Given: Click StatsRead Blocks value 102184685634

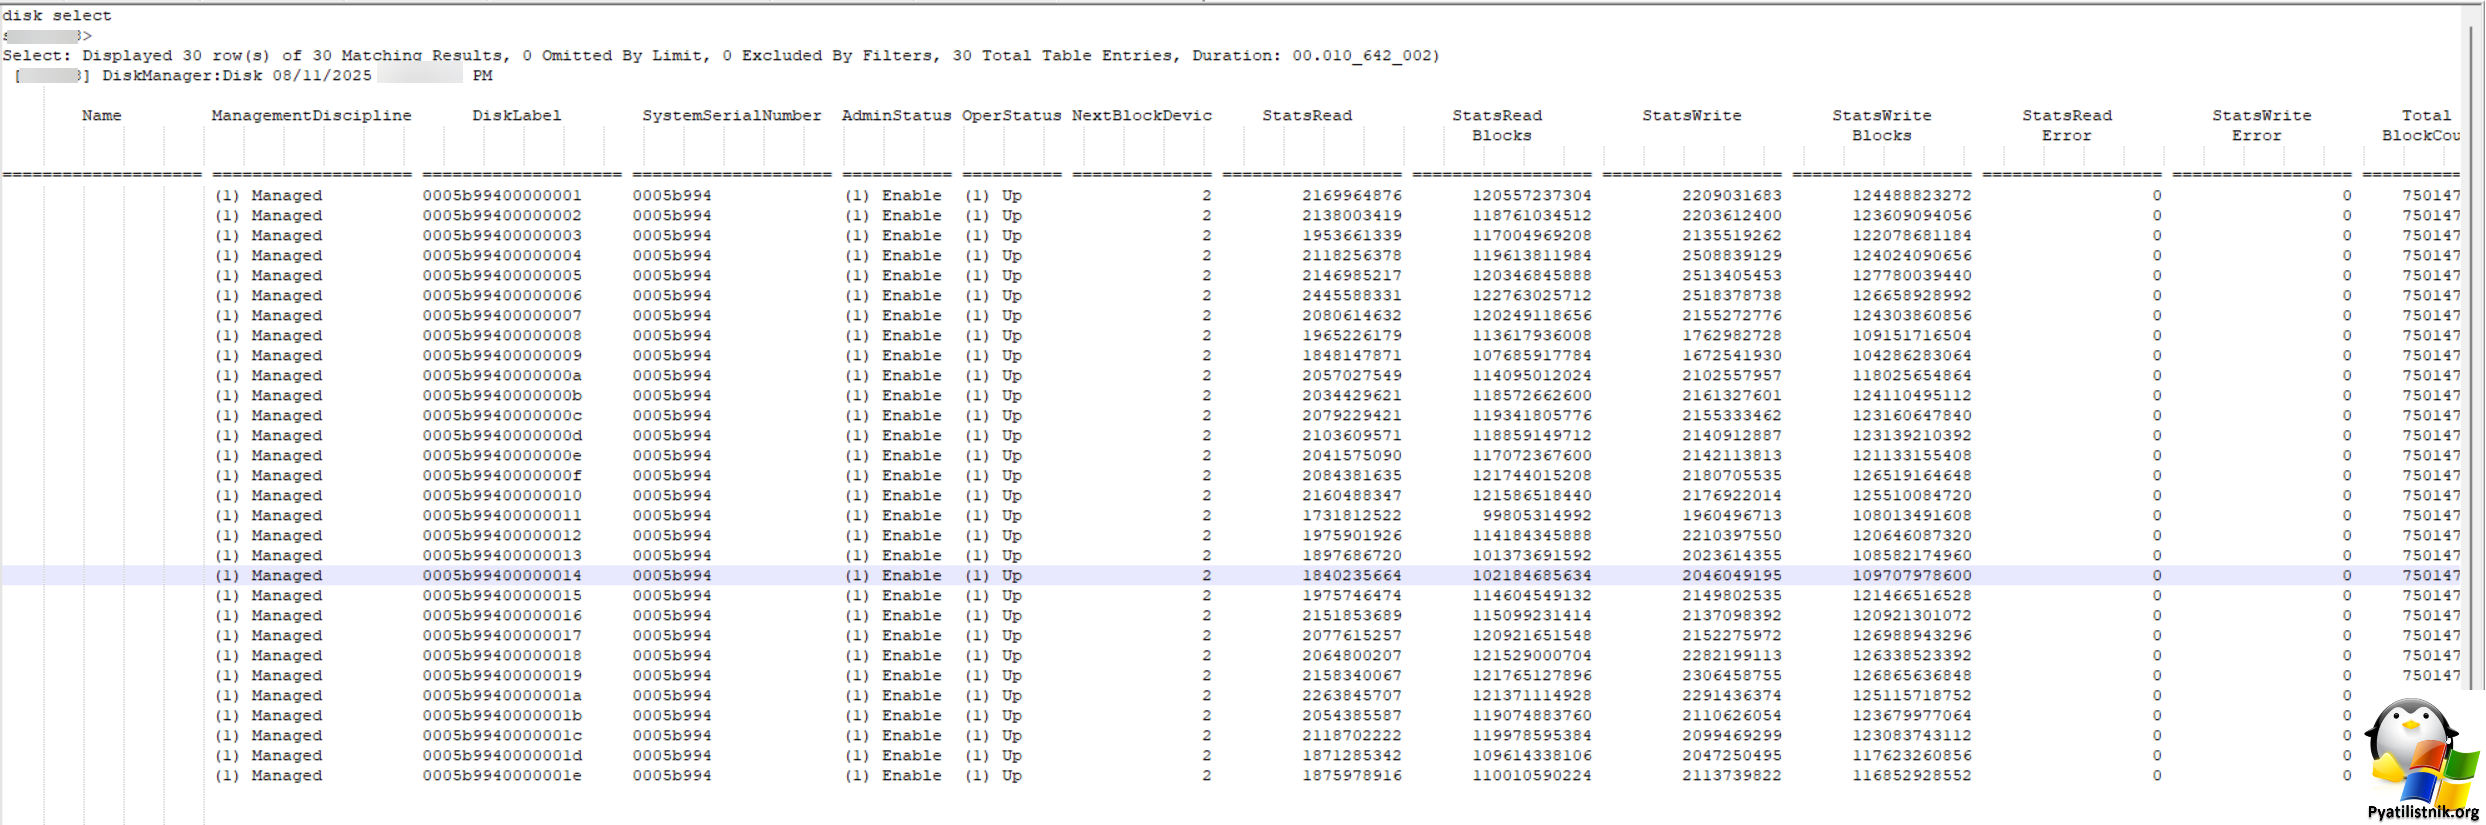Looking at the screenshot, I should click(x=1532, y=576).
